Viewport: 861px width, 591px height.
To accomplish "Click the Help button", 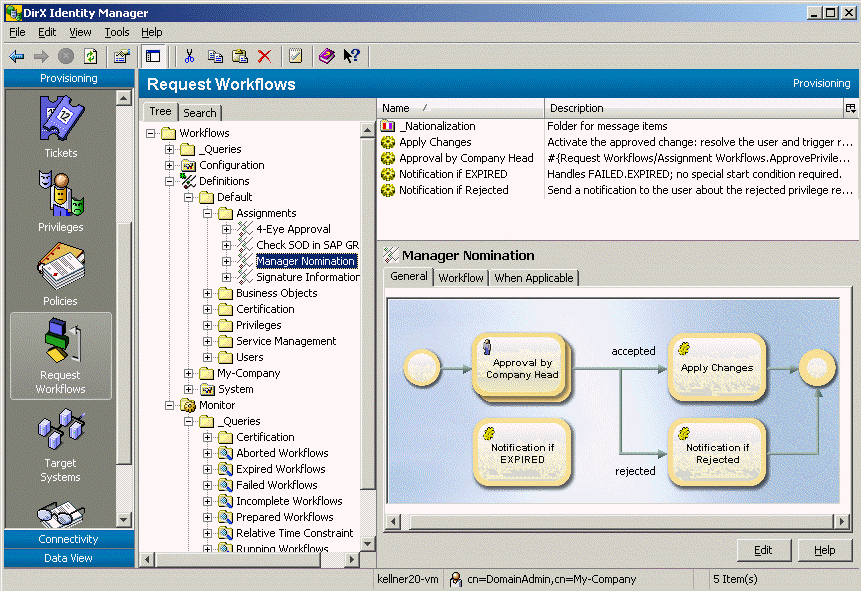I will 827,550.
